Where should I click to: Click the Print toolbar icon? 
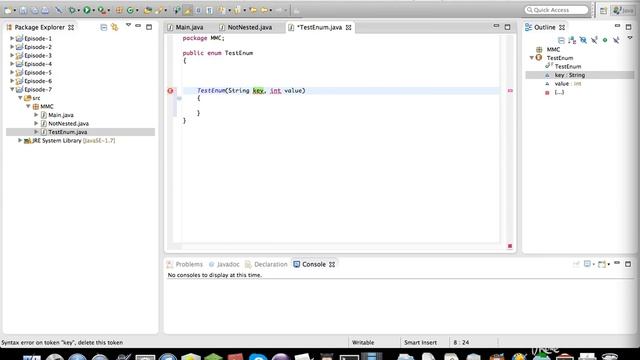pos(45,10)
